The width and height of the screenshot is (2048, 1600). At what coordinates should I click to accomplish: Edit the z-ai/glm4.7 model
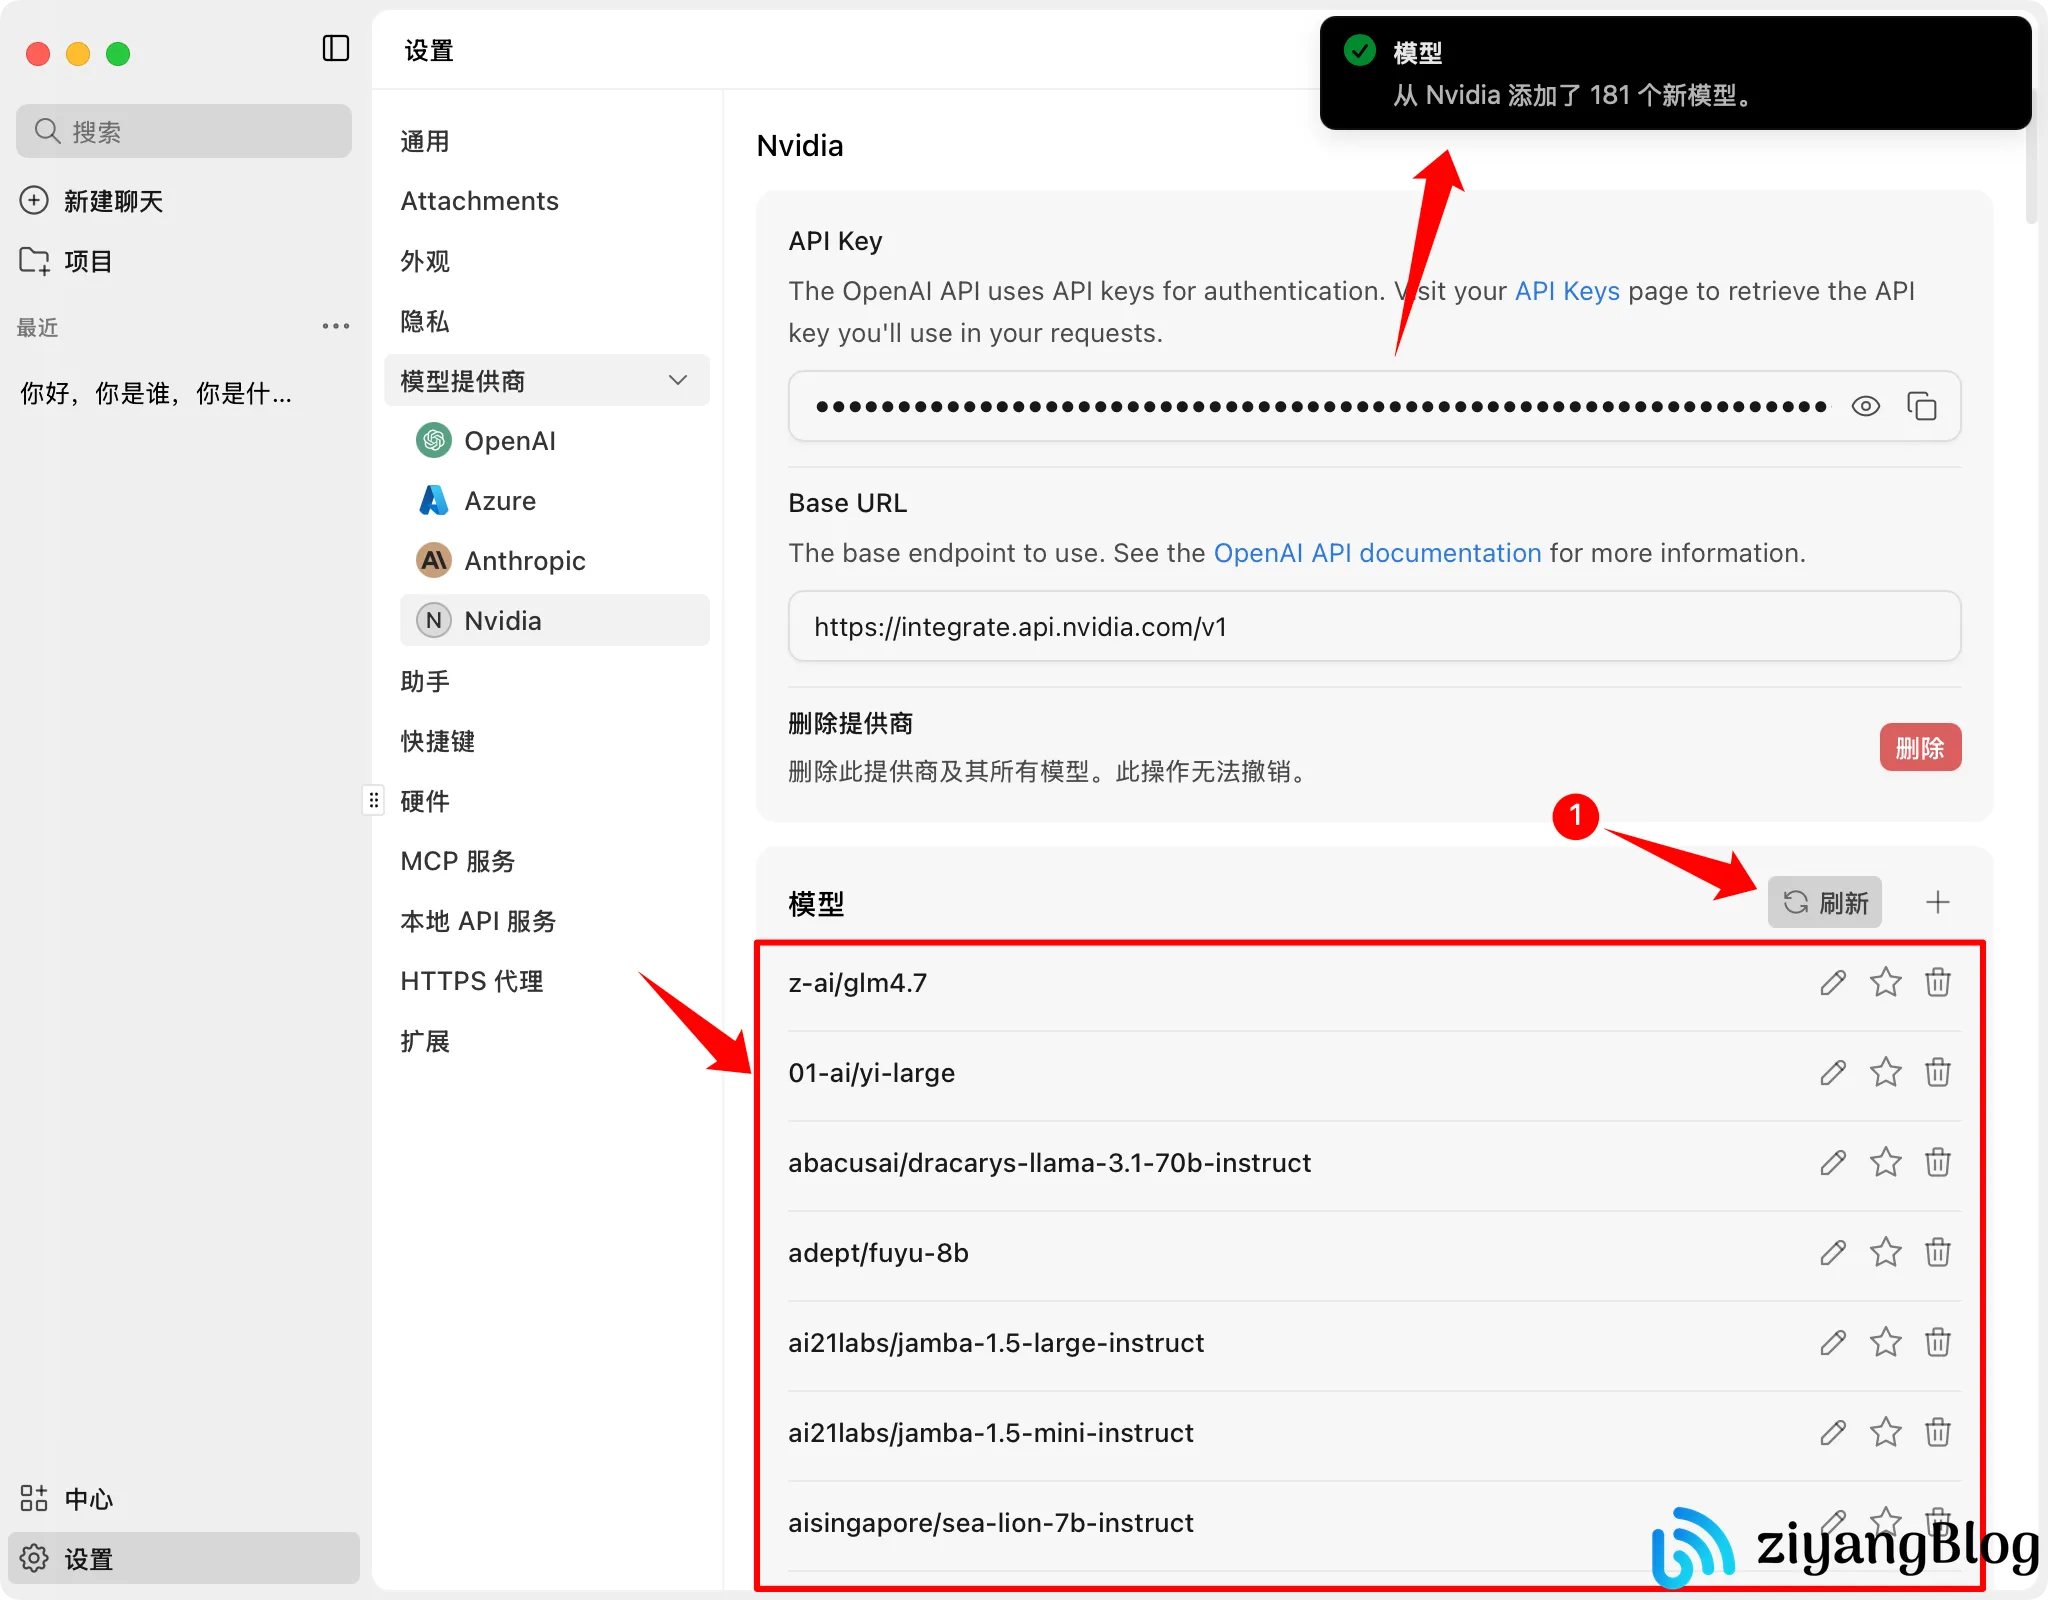pos(1832,982)
